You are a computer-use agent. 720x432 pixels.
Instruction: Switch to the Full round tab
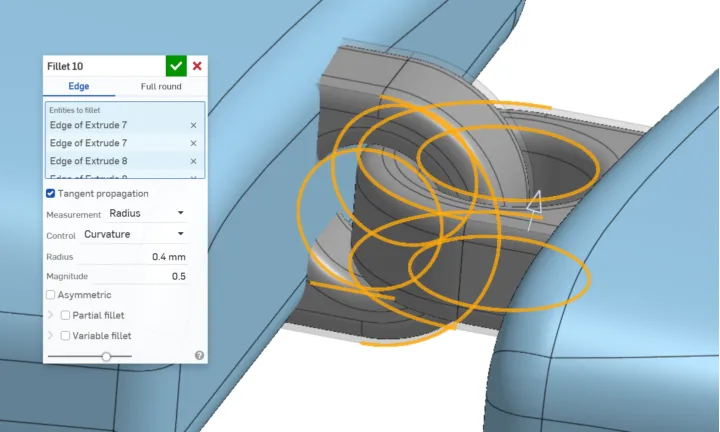[161, 86]
